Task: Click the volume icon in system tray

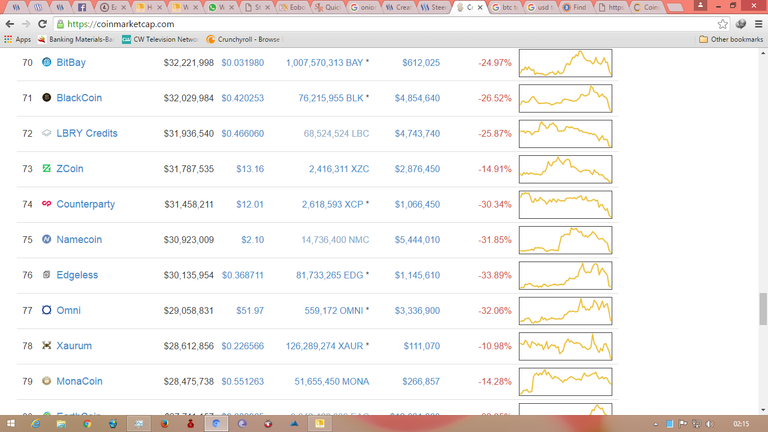Action: 710,424
